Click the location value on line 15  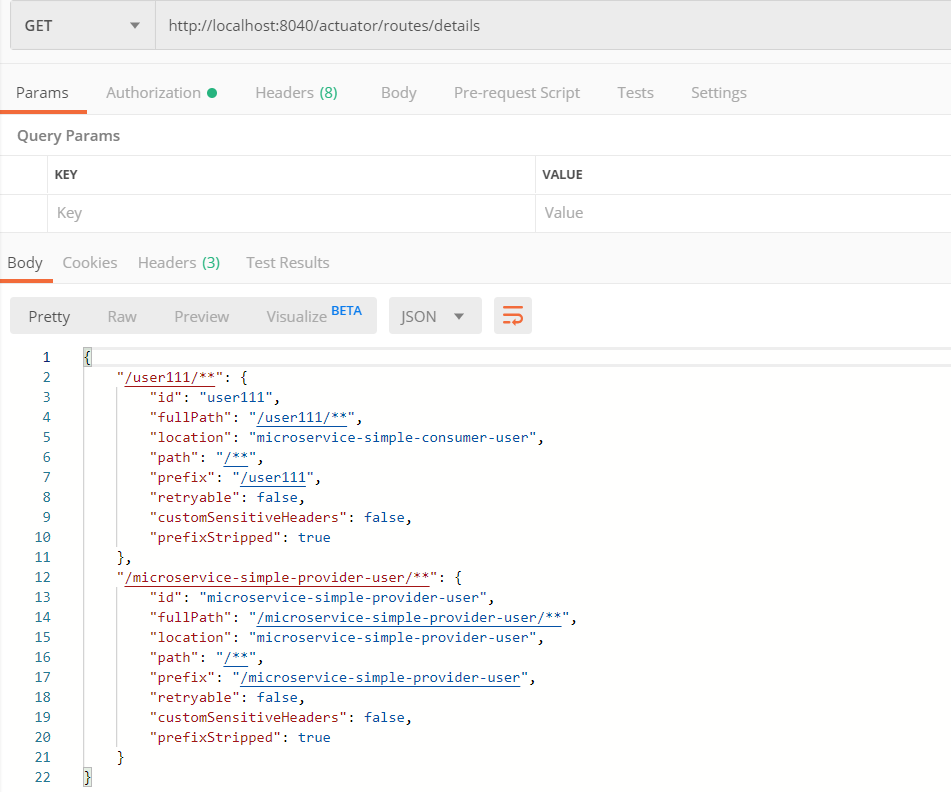[392, 637]
